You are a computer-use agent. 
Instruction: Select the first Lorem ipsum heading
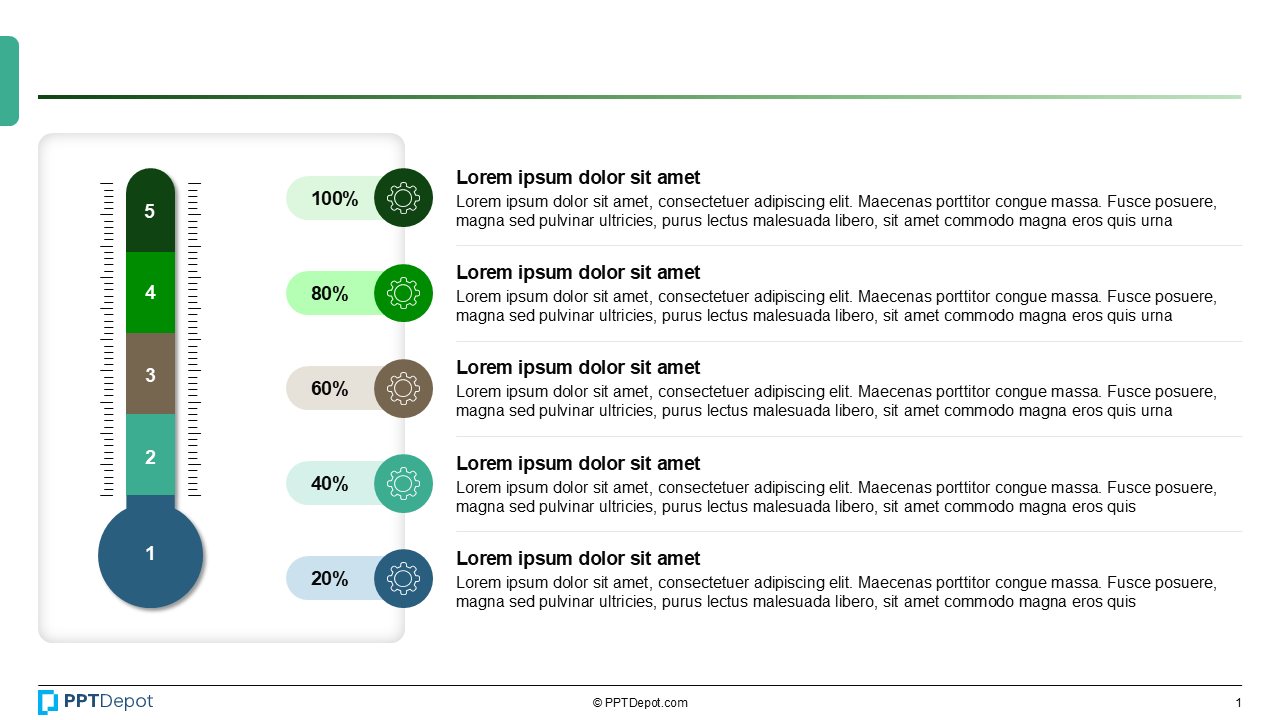(578, 178)
